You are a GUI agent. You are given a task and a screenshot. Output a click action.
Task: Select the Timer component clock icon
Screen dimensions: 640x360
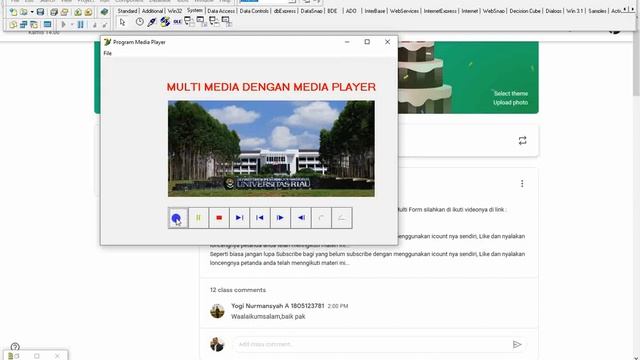tap(140, 22)
